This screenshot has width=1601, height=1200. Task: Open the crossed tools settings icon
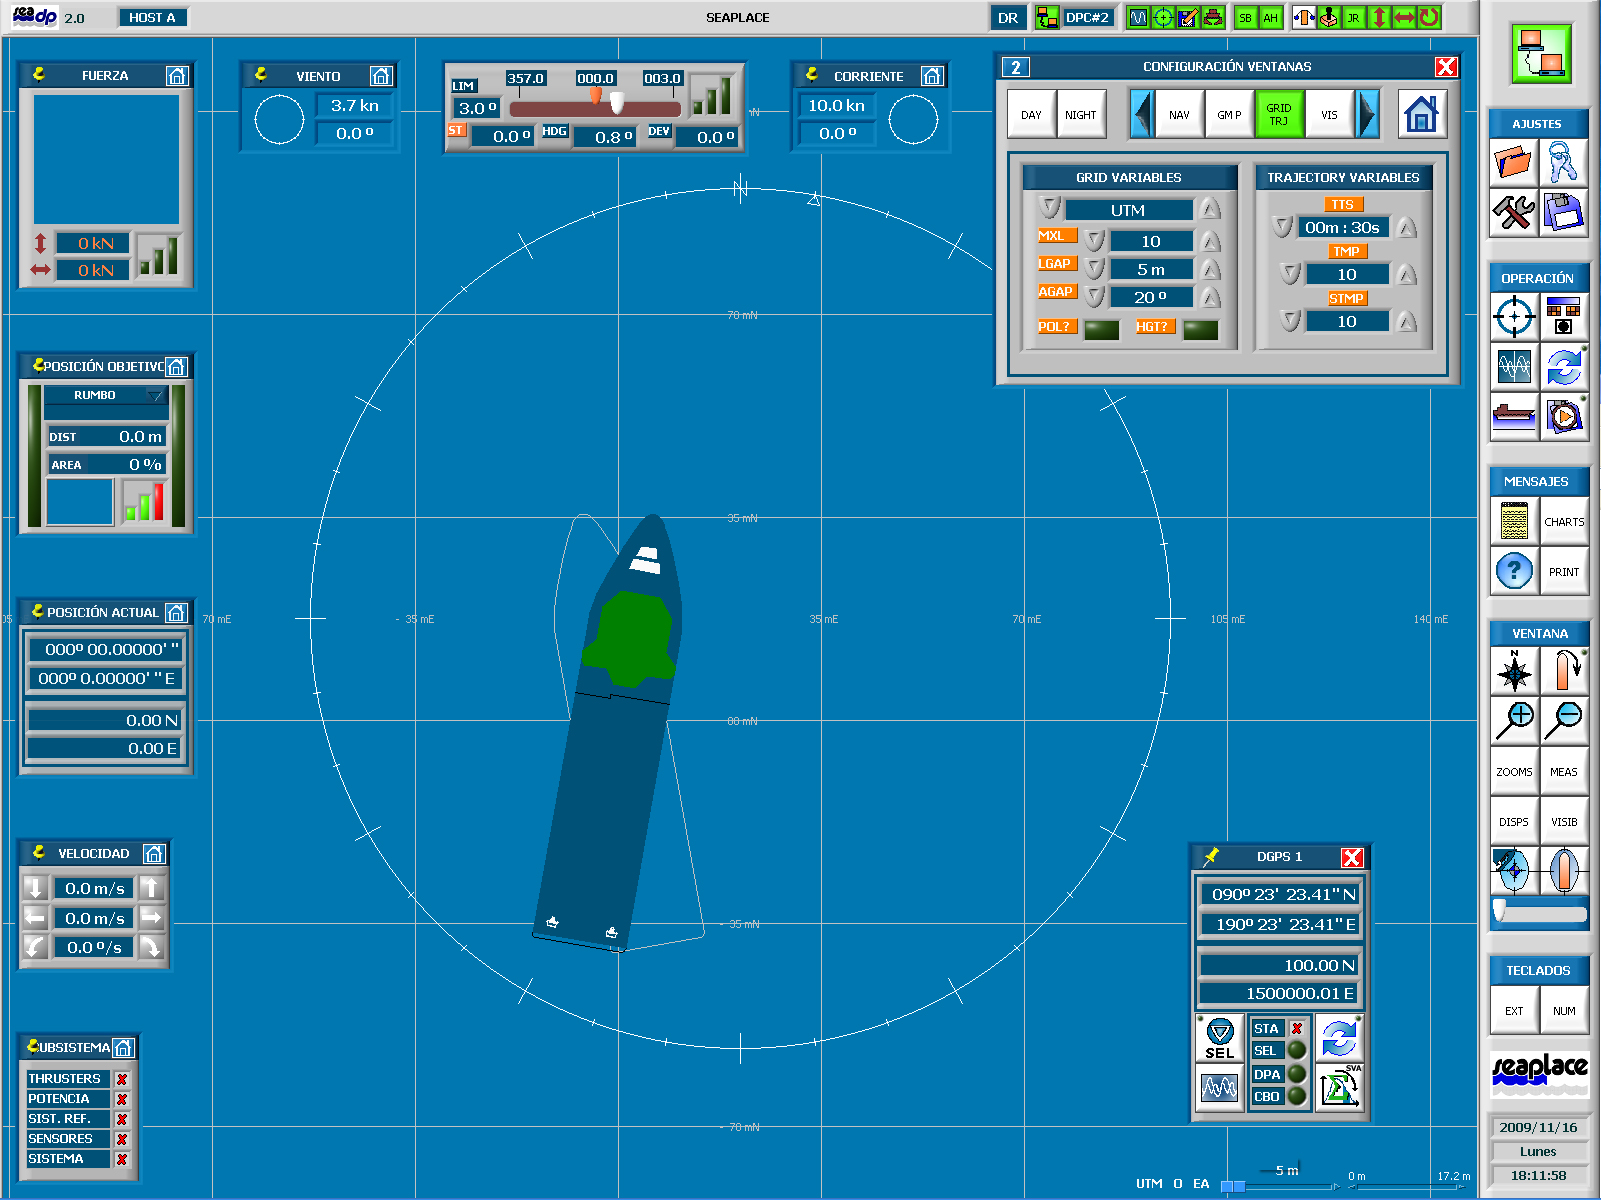pyautogui.click(x=1514, y=212)
